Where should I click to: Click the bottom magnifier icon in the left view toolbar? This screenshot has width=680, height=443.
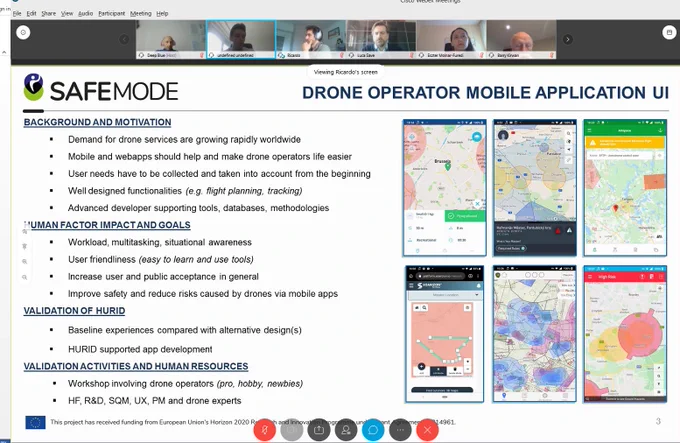click(25, 277)
